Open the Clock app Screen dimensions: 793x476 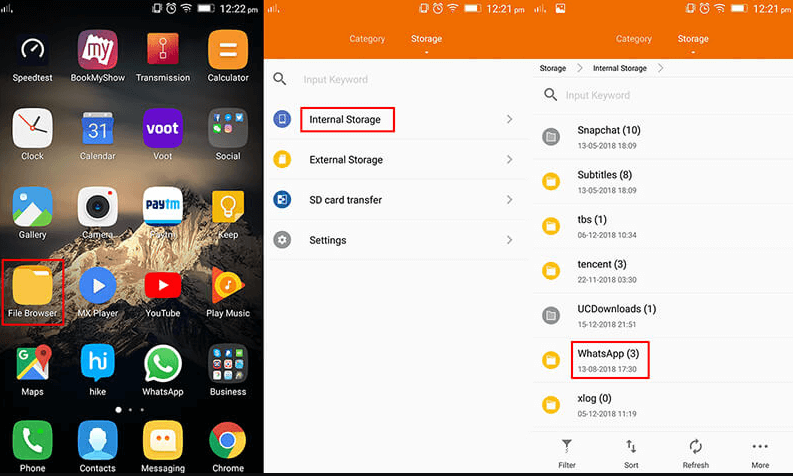click(32, 128)
